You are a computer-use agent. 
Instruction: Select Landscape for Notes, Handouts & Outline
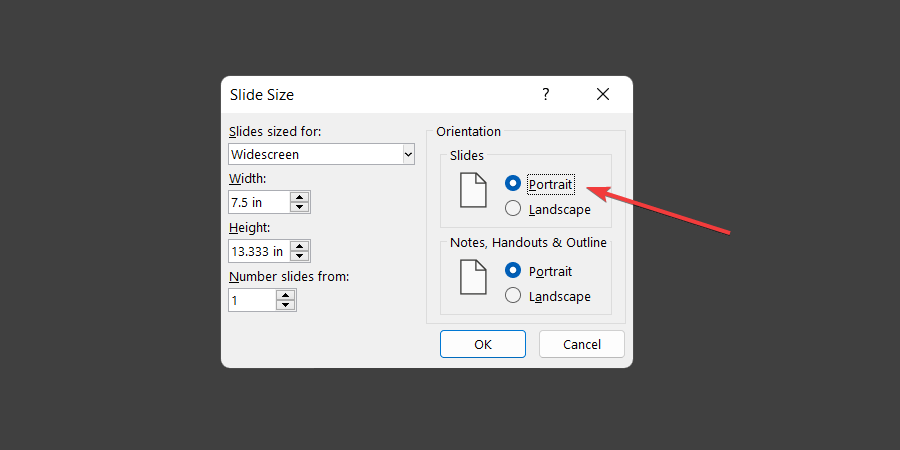click(513, 296)
